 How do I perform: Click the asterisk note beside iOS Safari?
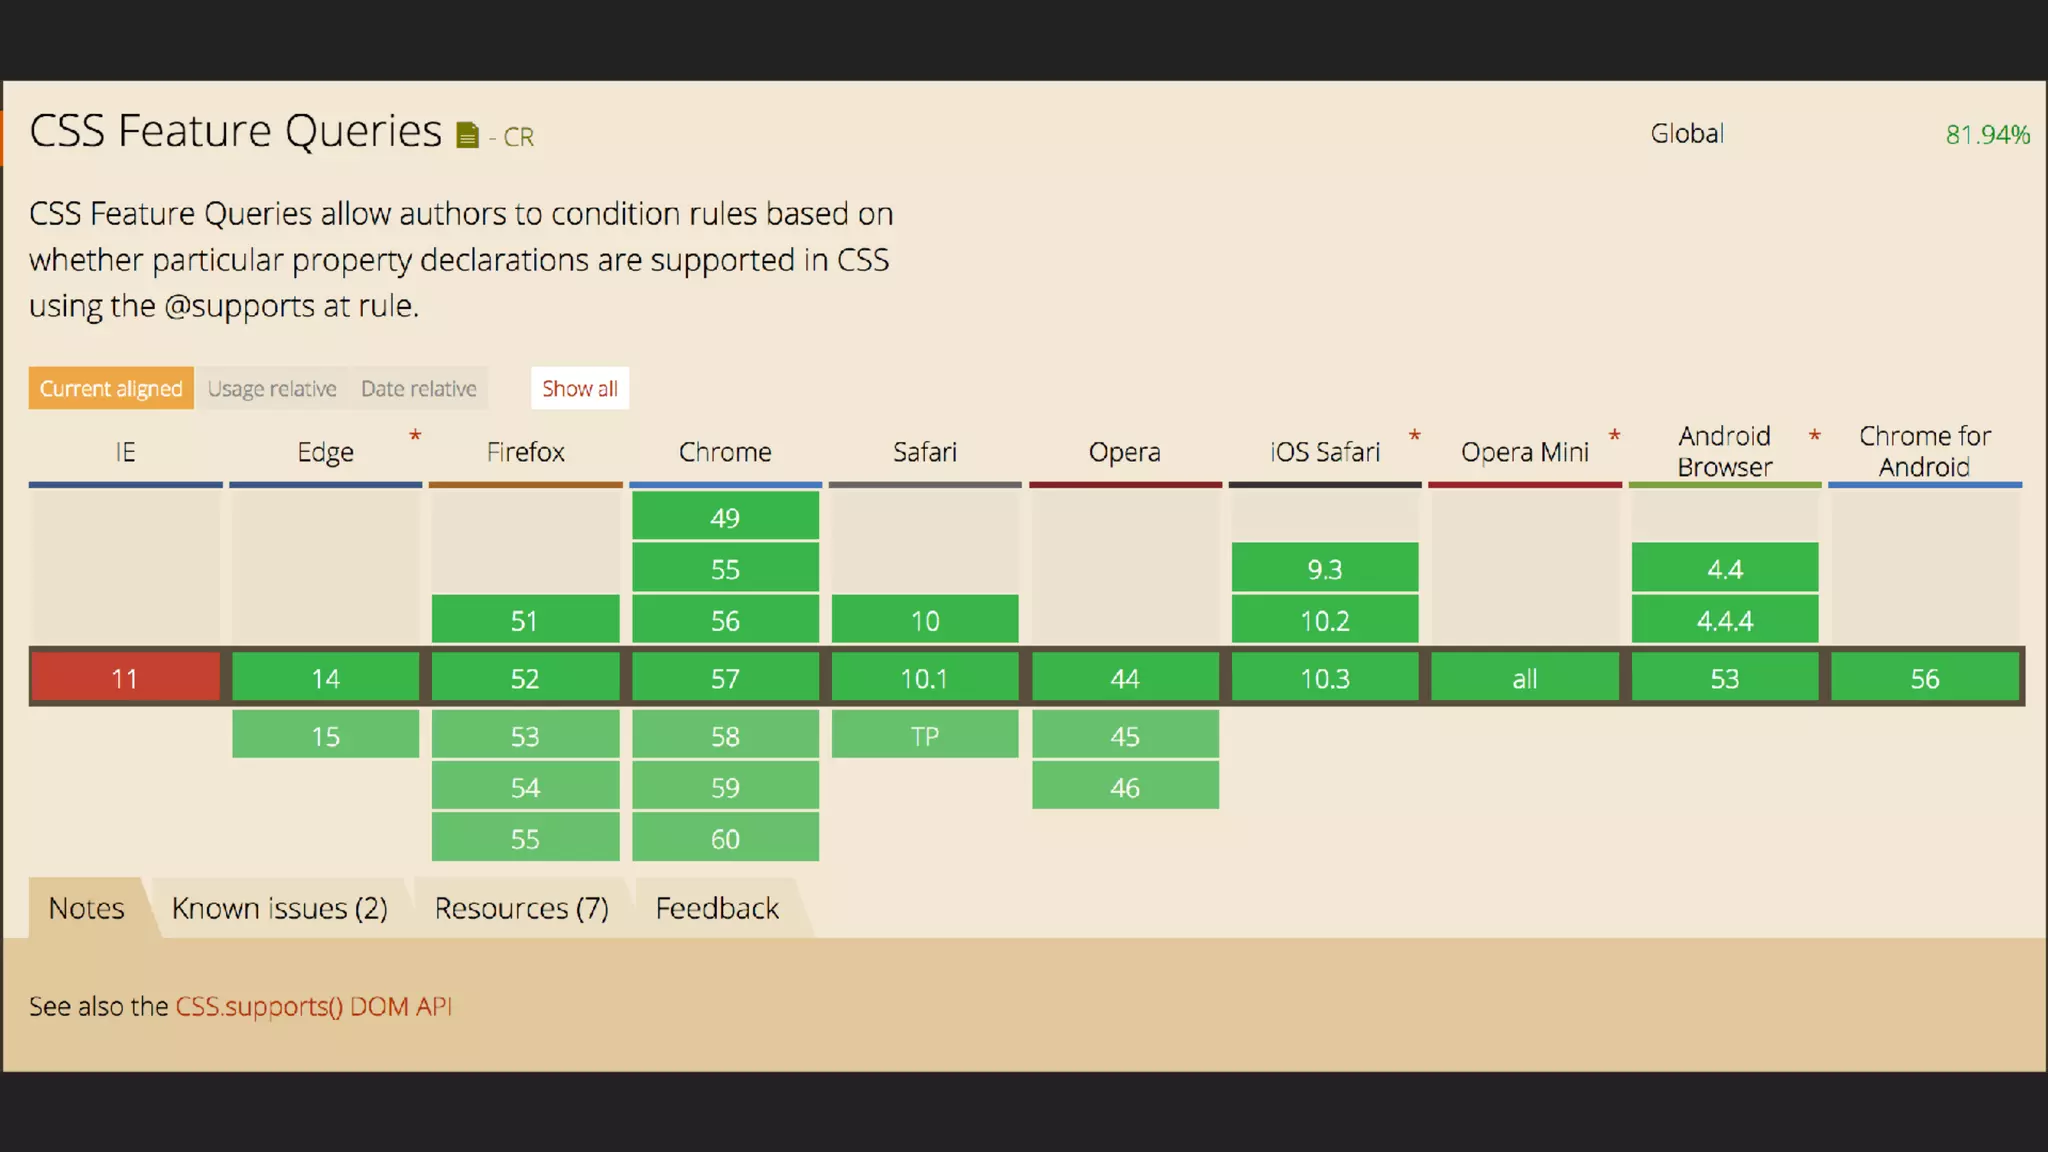point(1414,436)
